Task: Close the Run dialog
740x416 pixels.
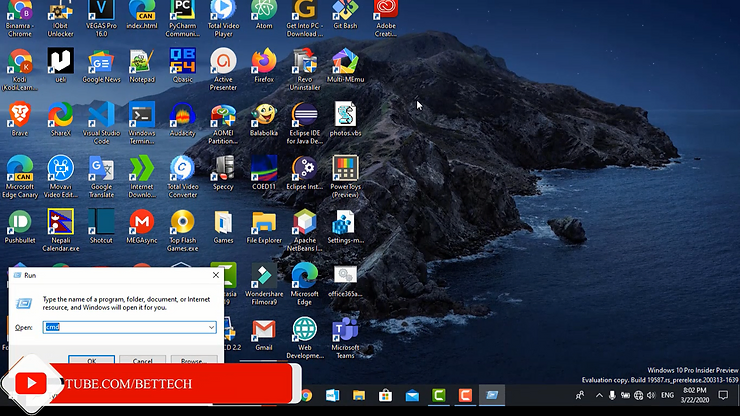Action: tap(216, 275)
